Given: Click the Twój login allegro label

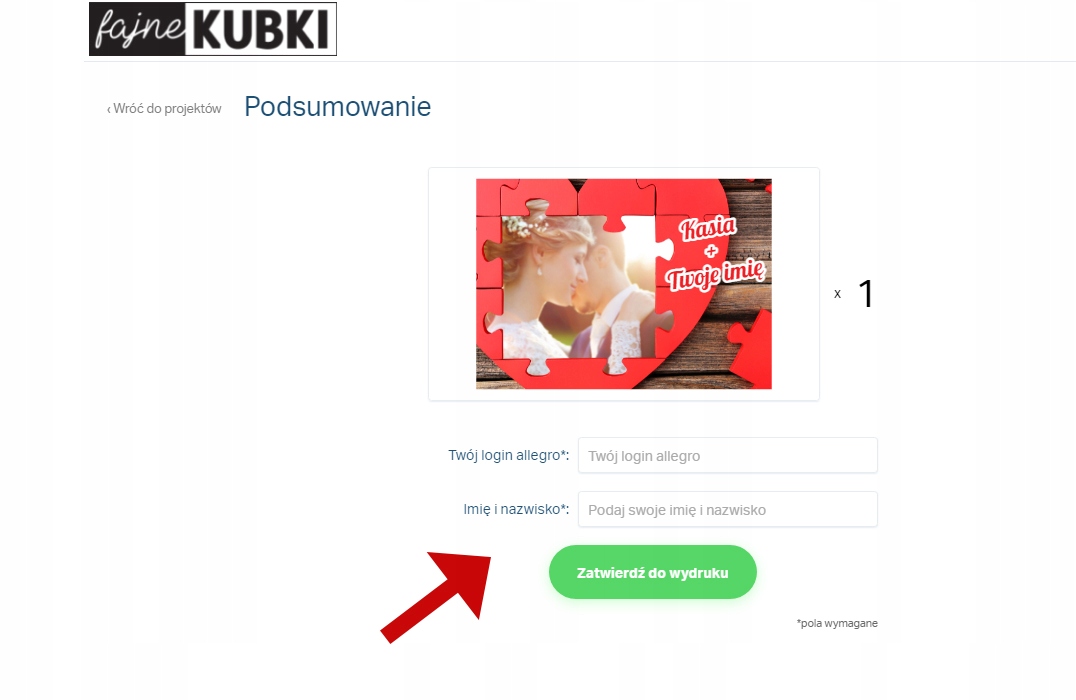Looking at the screenshot, I should [508, 455].
